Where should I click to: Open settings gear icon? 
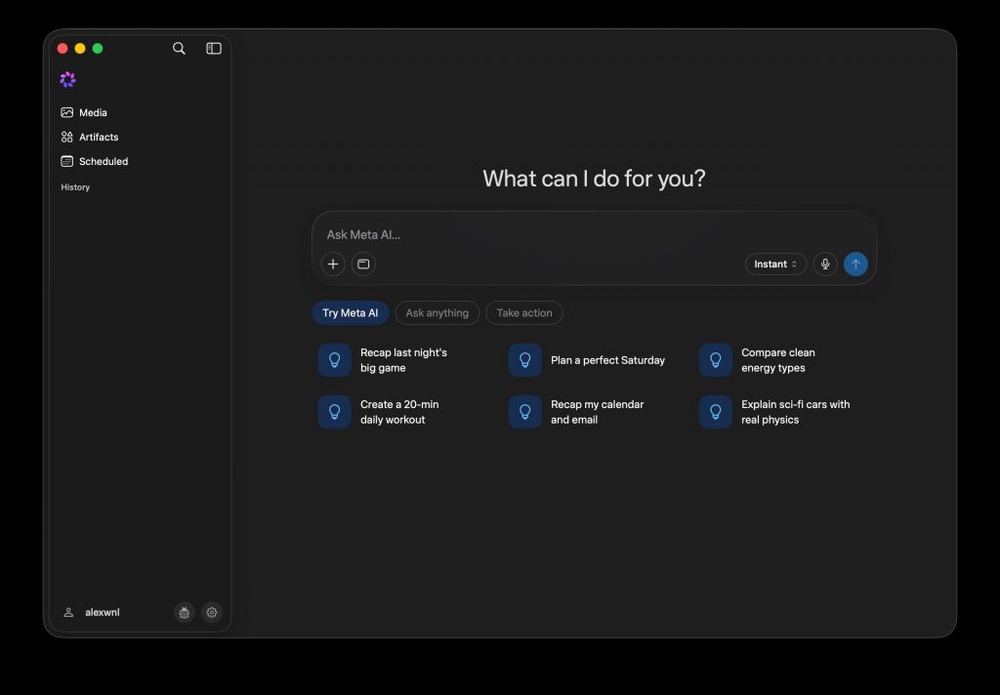(x=212, y=612)
